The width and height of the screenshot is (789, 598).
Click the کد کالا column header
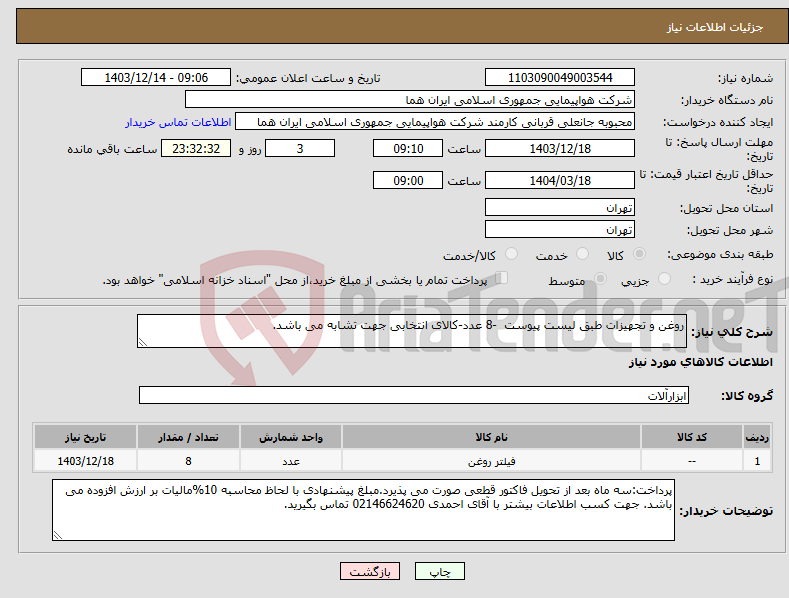(692, 437)
